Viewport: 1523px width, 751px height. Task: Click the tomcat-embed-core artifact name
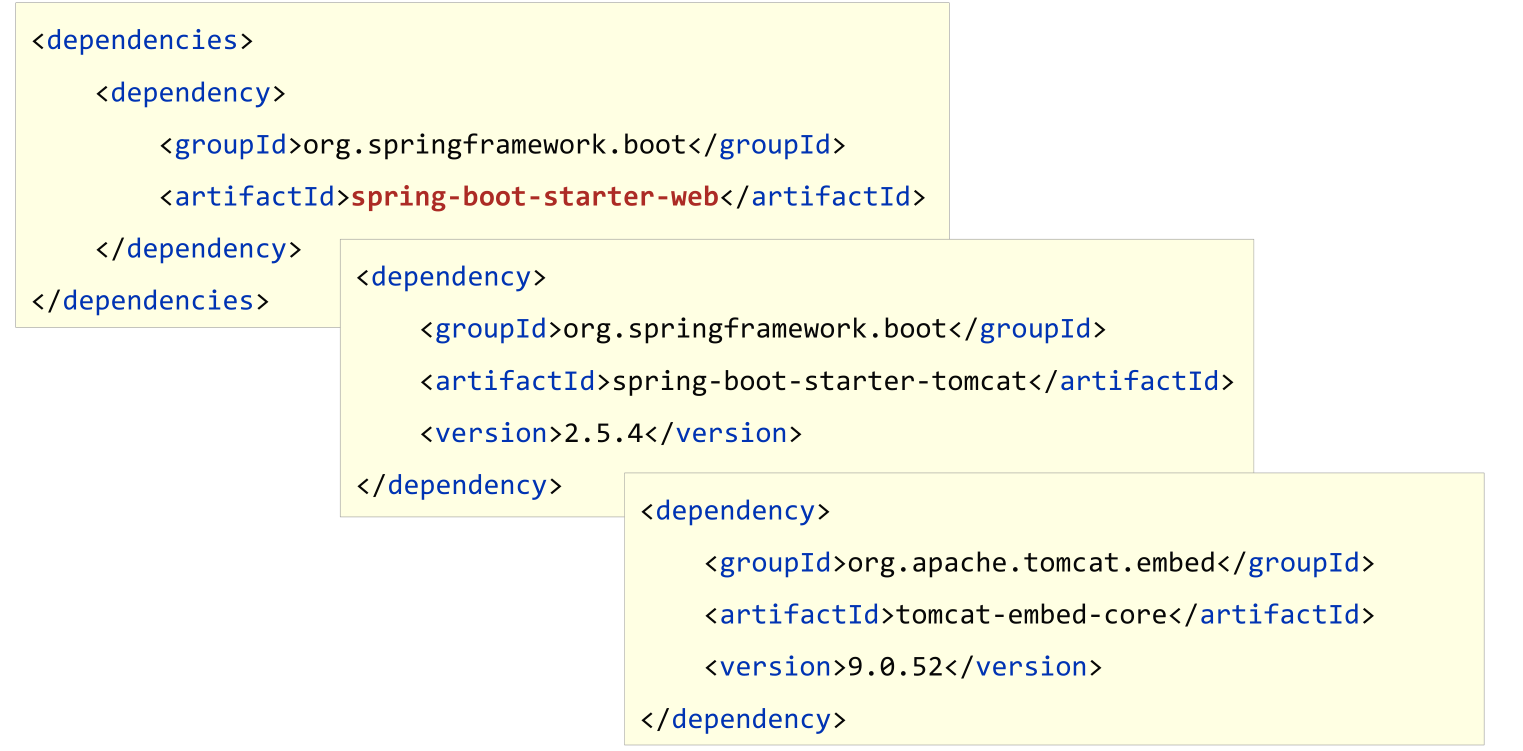(x=1031, y=615)
